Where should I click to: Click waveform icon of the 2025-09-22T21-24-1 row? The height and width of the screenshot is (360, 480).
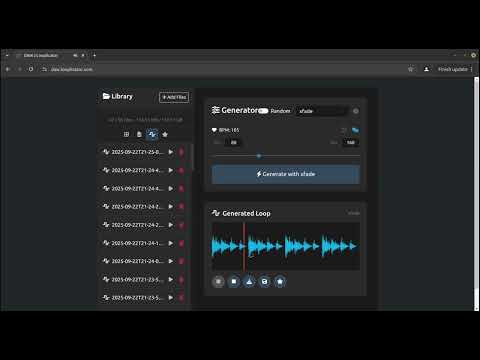(106, 243)
